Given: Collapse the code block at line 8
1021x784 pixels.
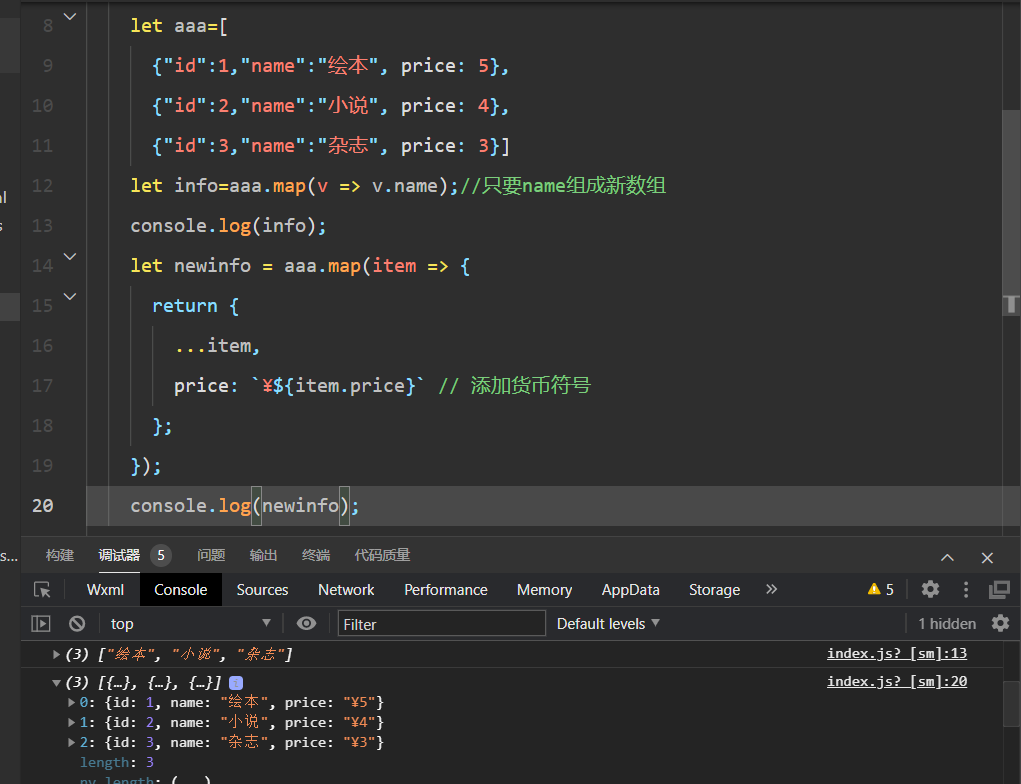Looking at the screenshot, I should pos(68,15).
